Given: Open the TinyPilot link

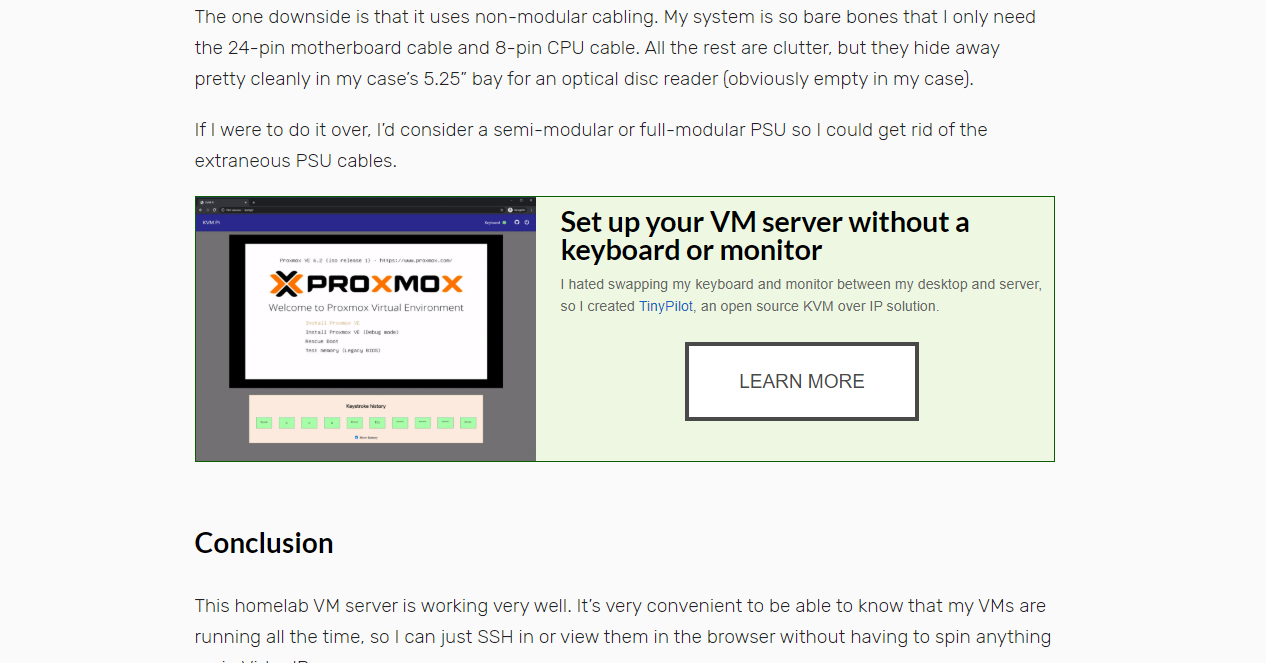Looking at the screenshot, I should (x=666, y=306).
